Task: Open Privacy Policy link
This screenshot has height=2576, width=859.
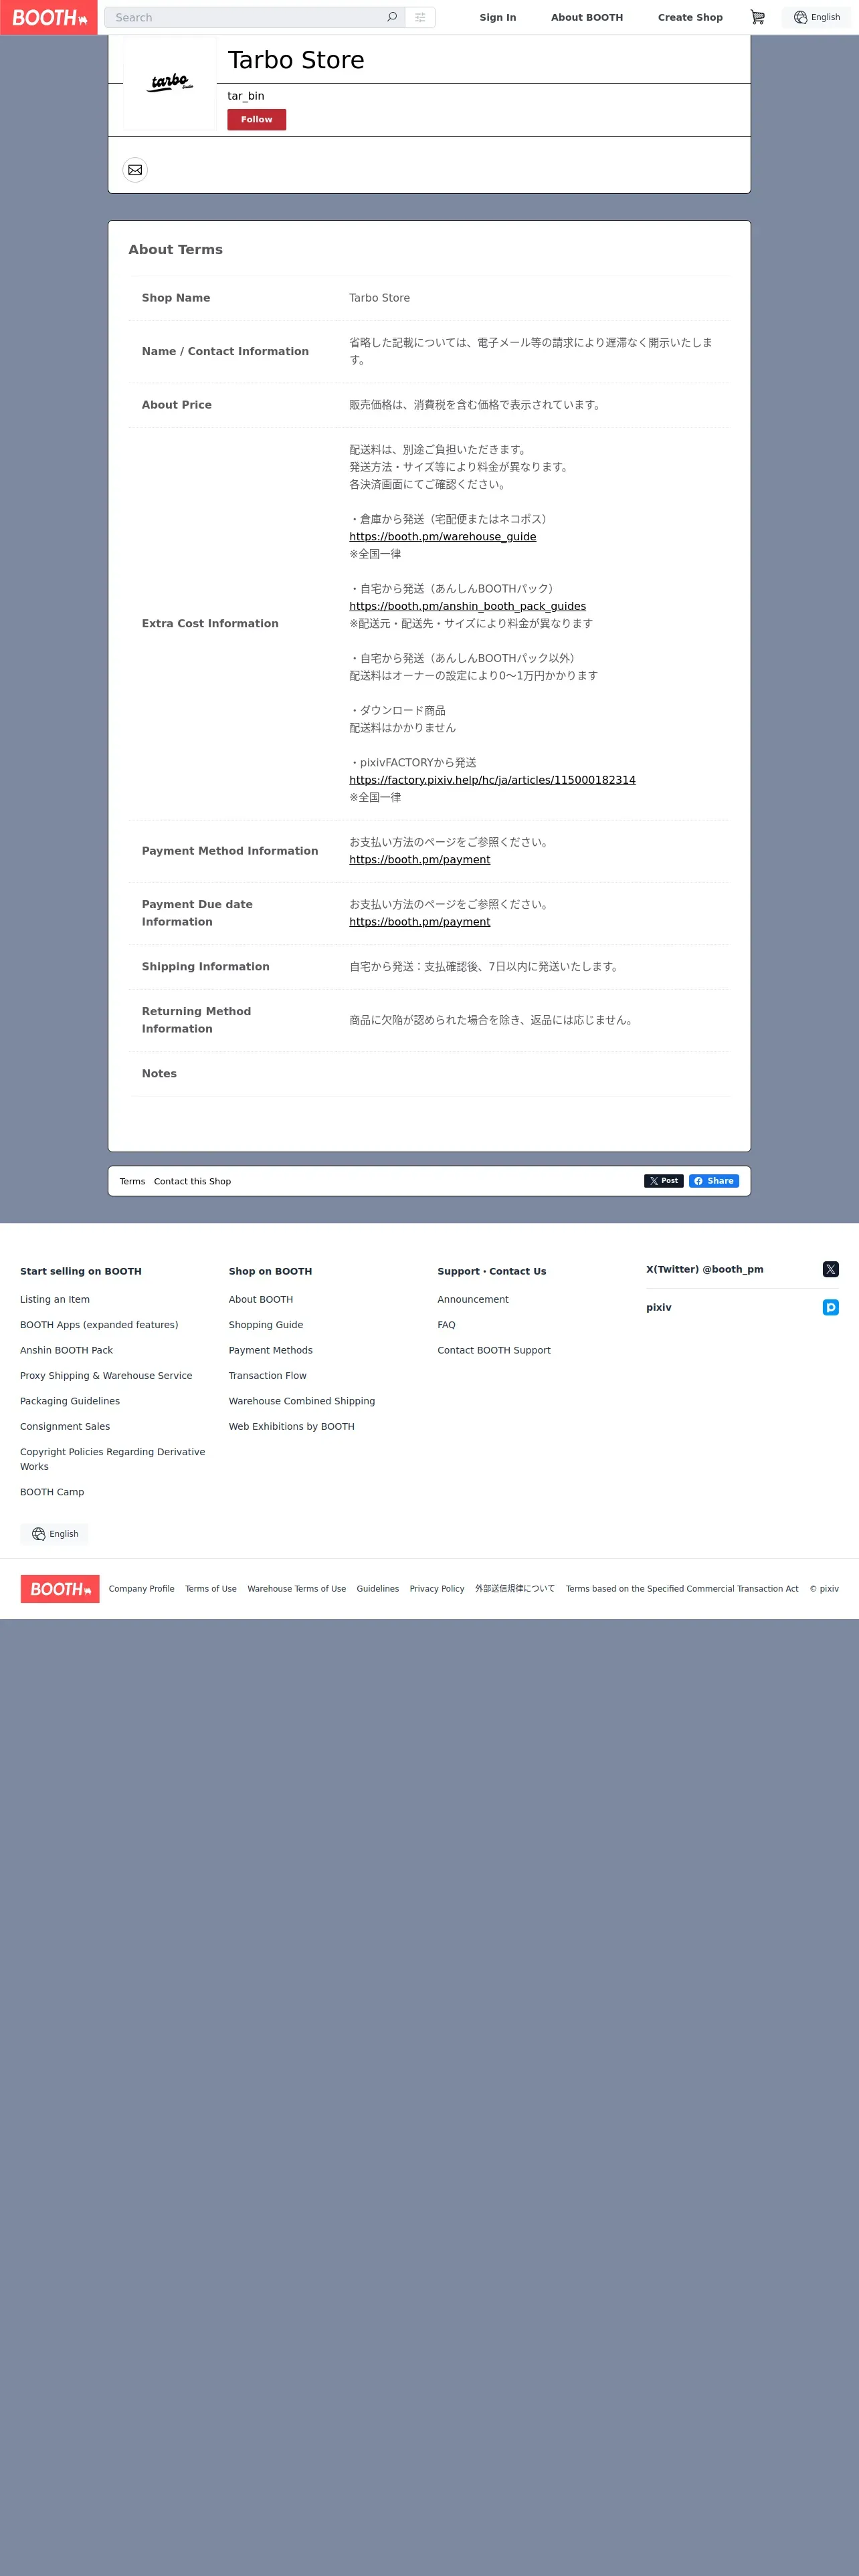Action: click(437, 1588)
